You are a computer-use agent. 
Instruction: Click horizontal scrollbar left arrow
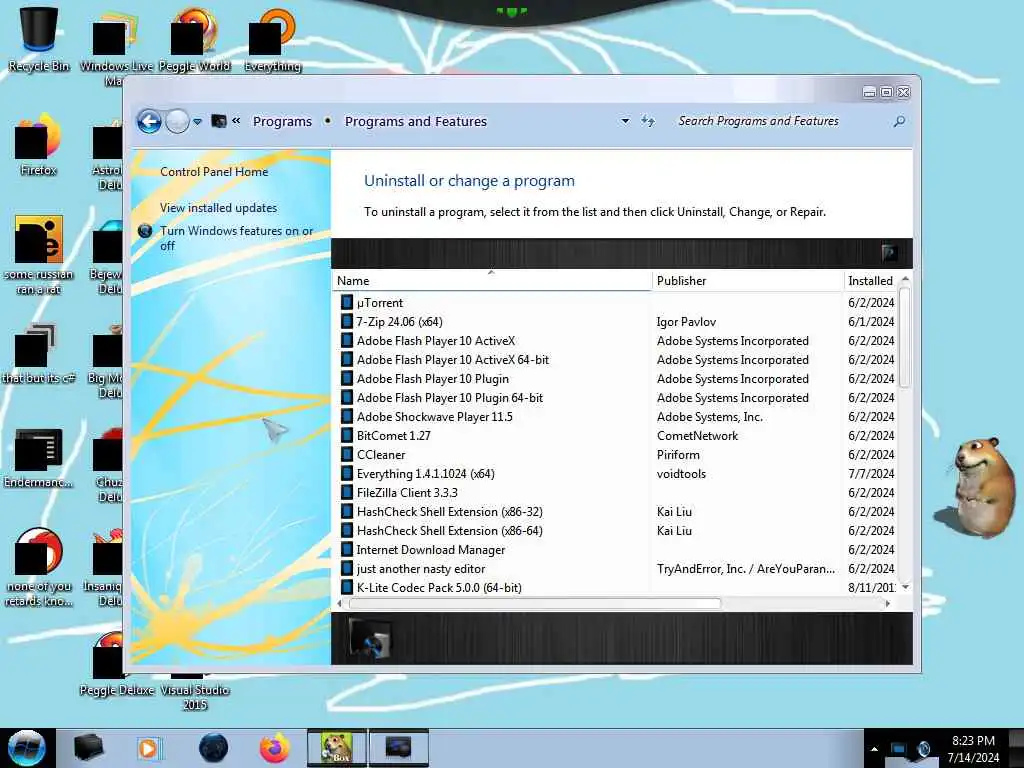[339, 603]
